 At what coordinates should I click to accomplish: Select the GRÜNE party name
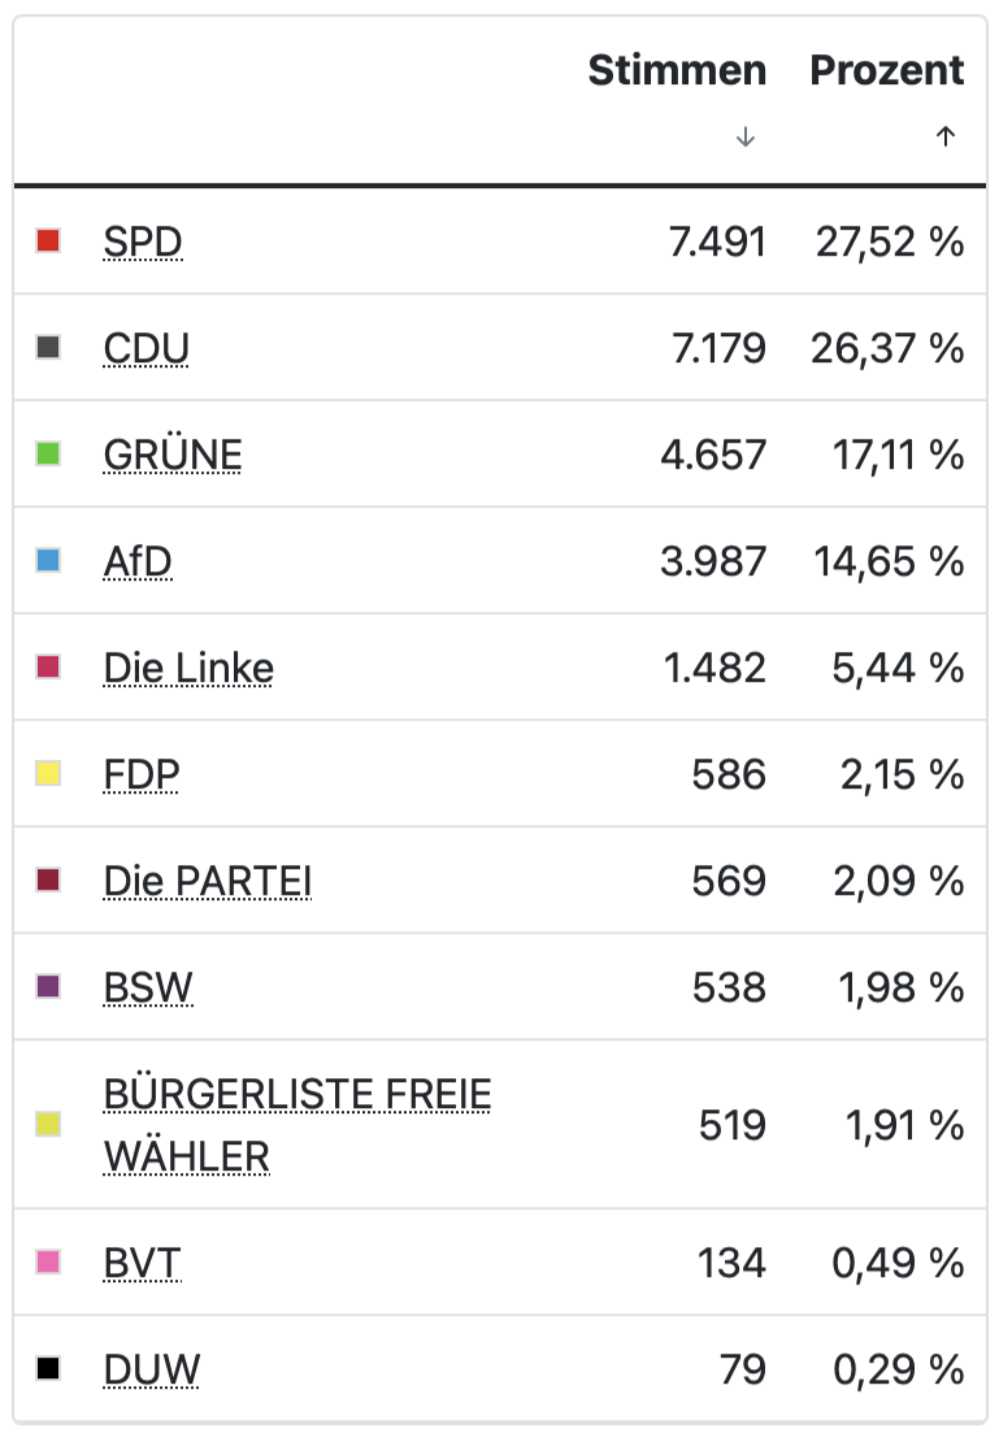(173, 455)
